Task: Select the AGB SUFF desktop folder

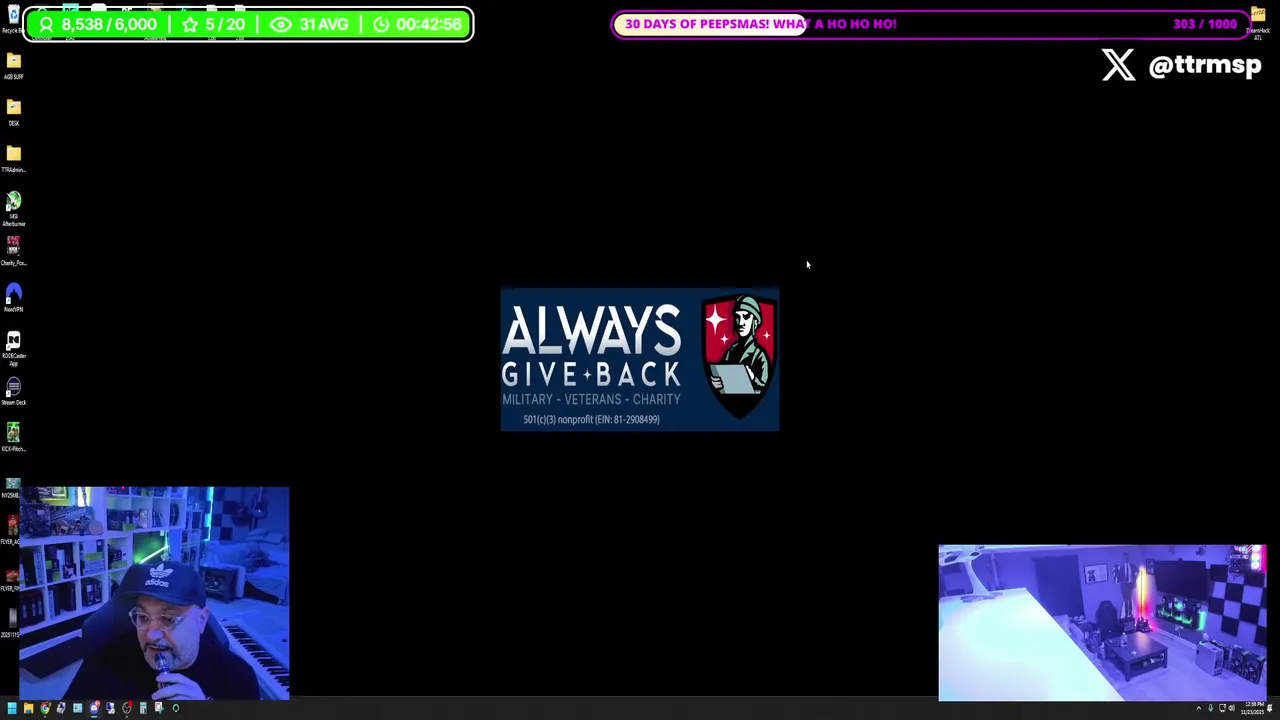Action: click(14, 66)
